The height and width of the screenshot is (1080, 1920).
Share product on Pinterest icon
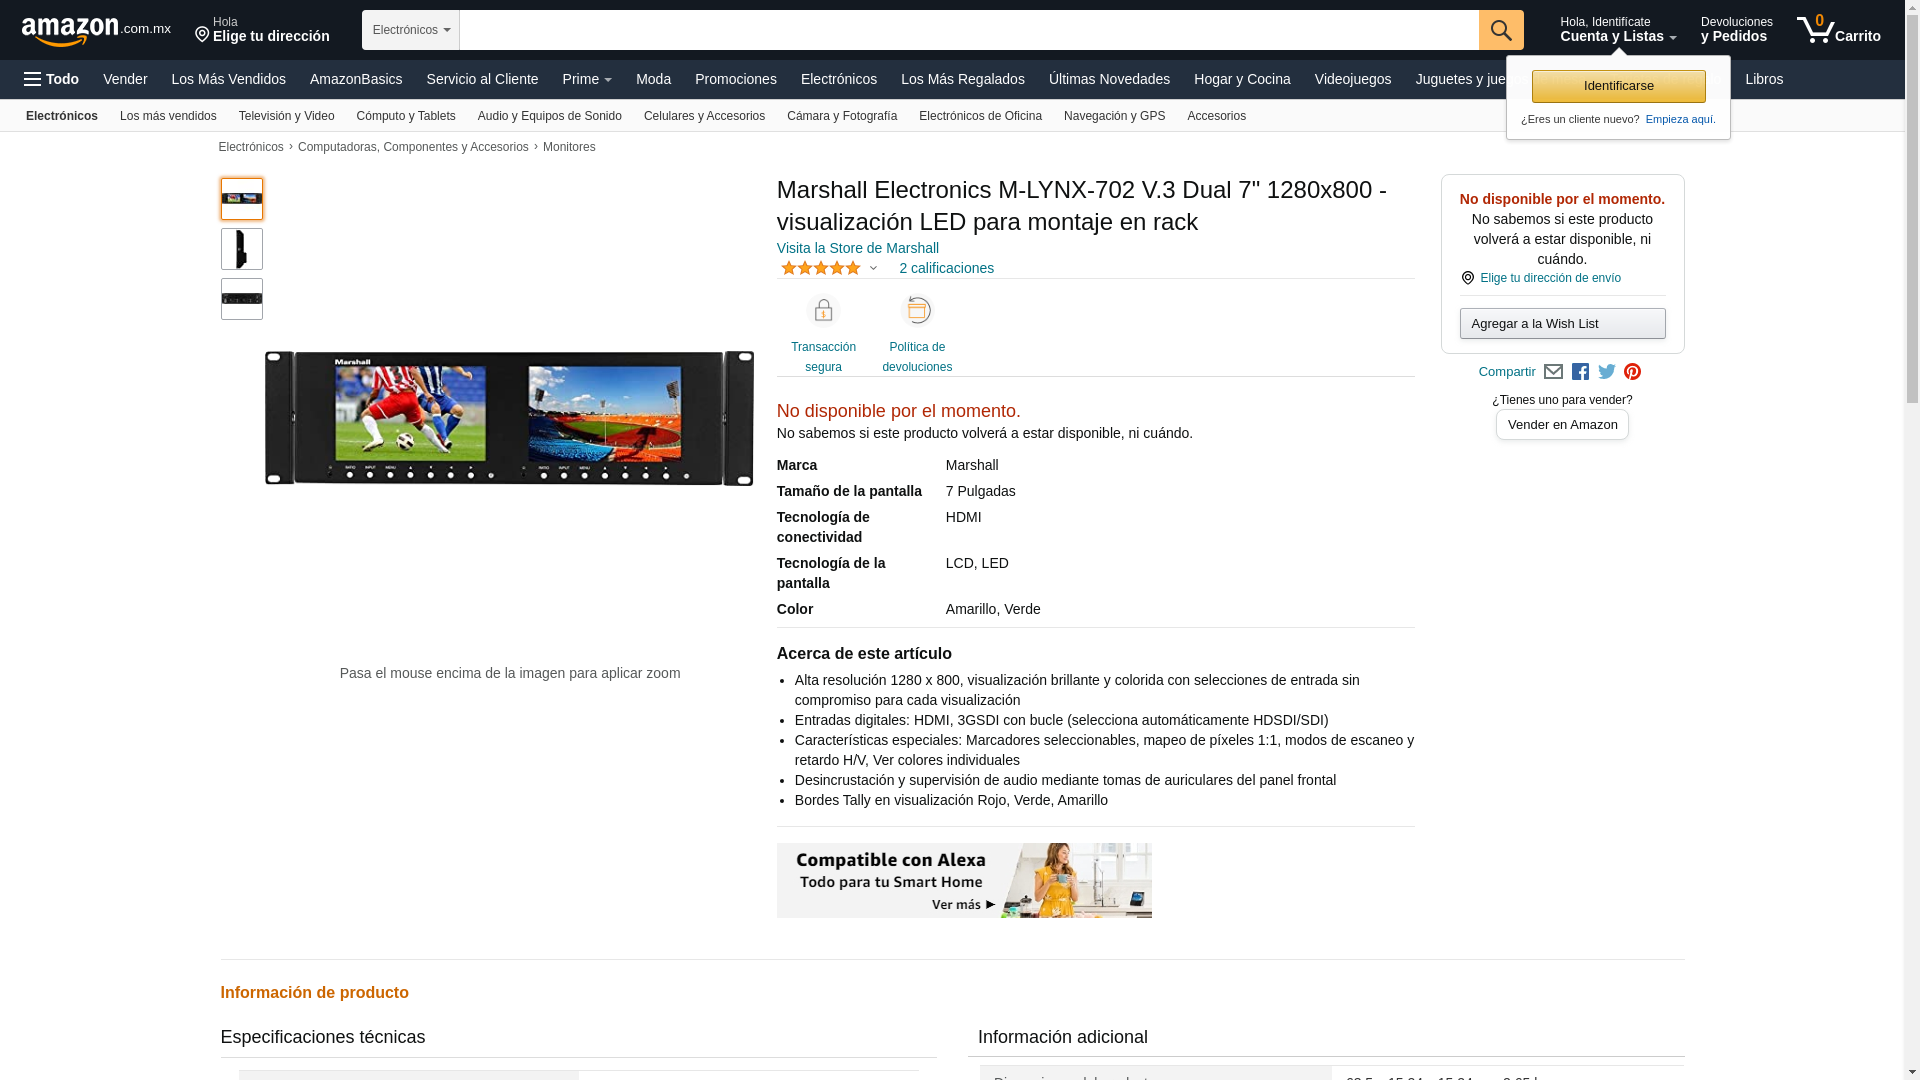(1632, 372)
